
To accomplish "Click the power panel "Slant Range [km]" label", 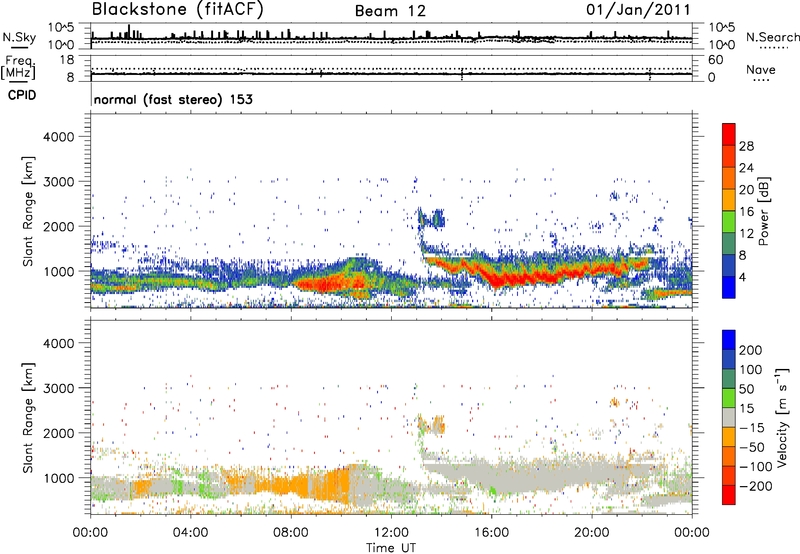I will pyautogui.click(x=29, y=211).
